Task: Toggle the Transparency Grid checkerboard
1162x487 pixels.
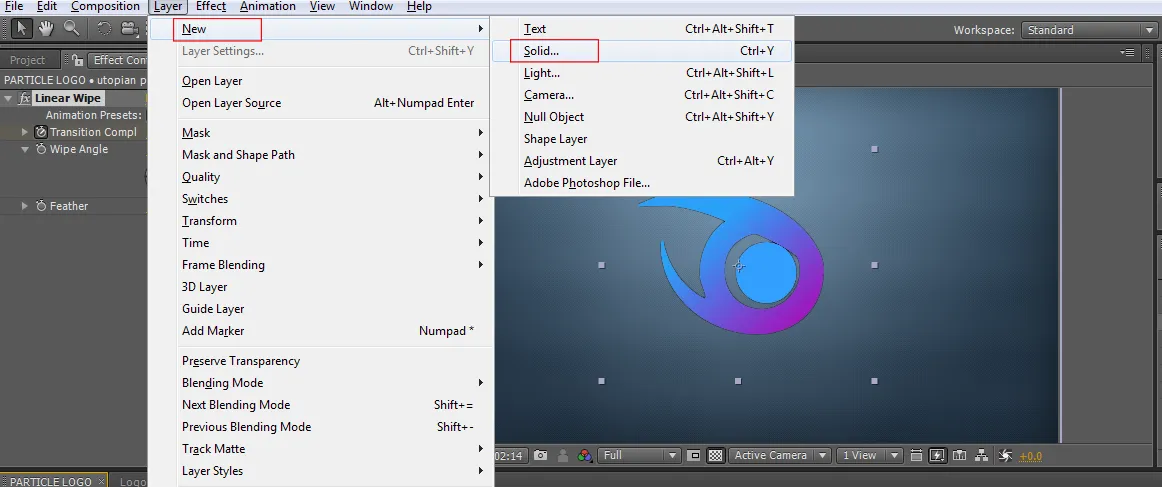Action: click(x=715, y=455)
